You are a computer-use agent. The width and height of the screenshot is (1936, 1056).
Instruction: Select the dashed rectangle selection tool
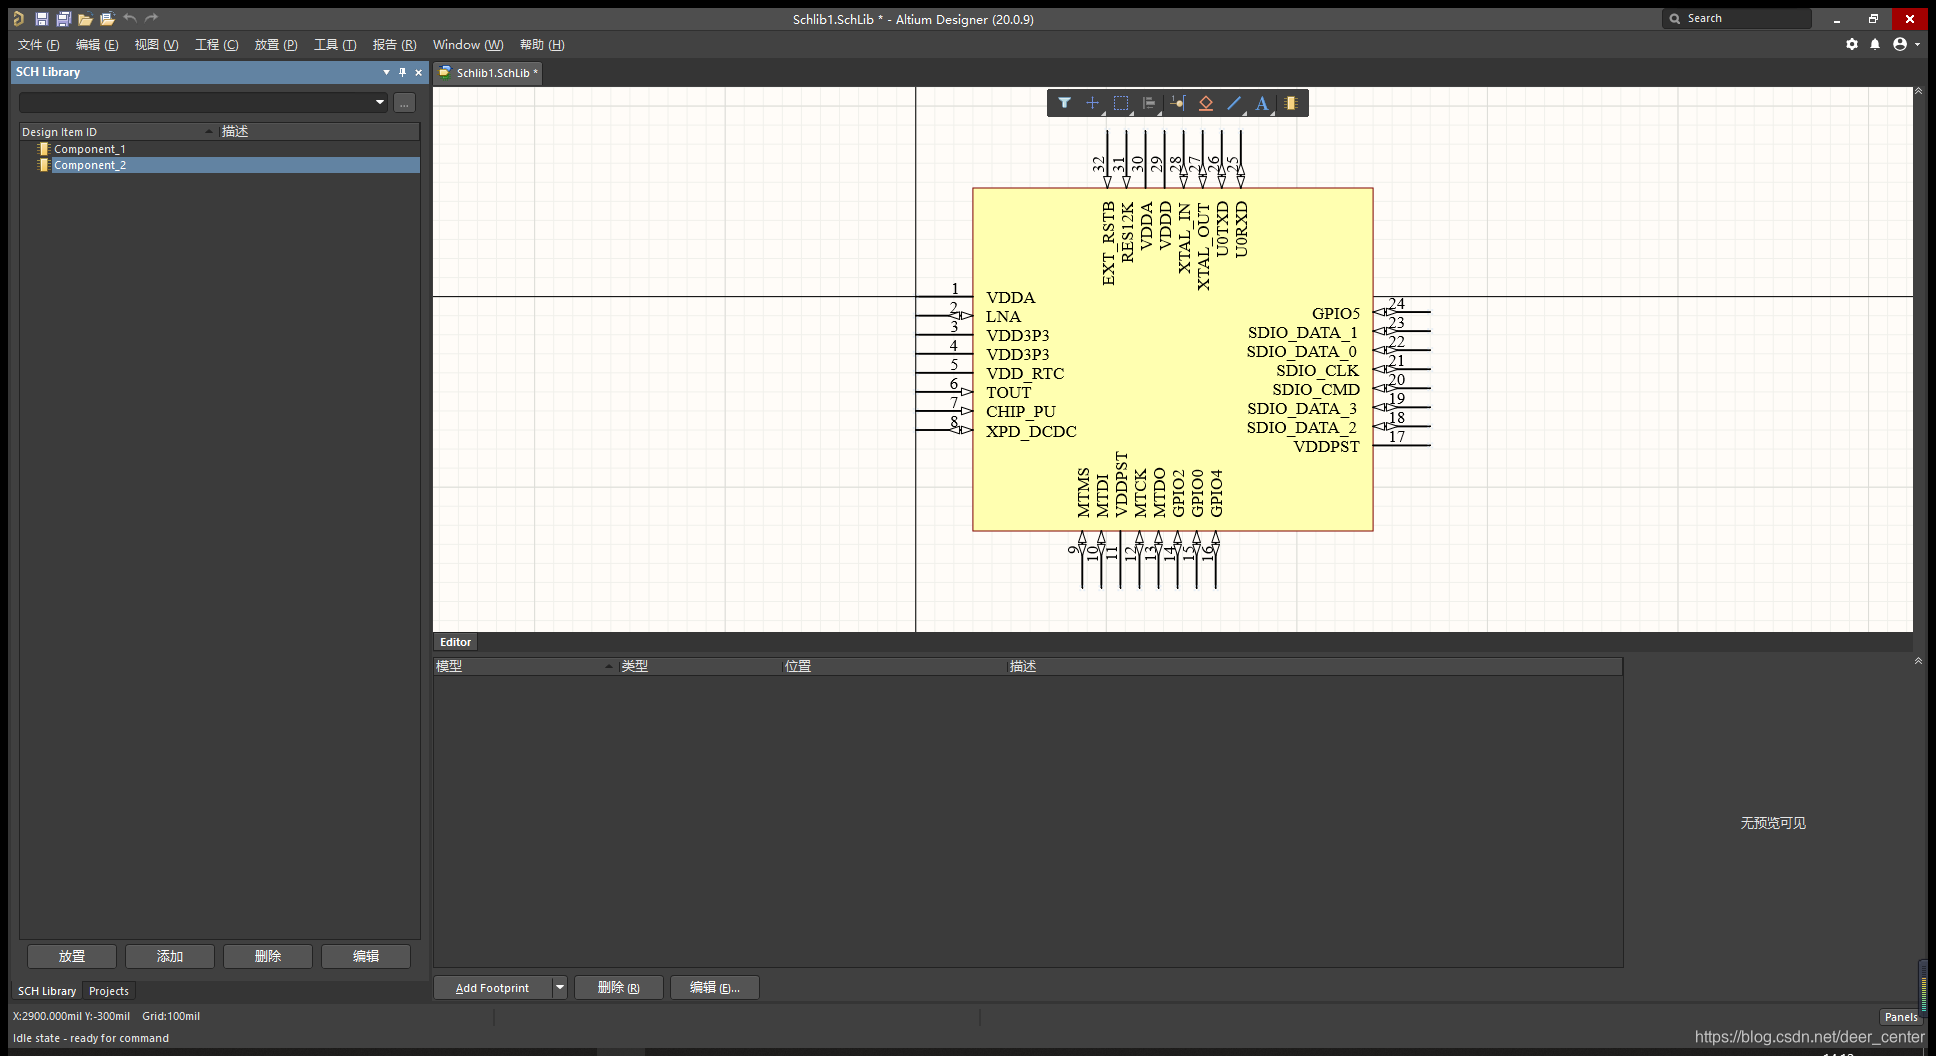[1121, 103]
